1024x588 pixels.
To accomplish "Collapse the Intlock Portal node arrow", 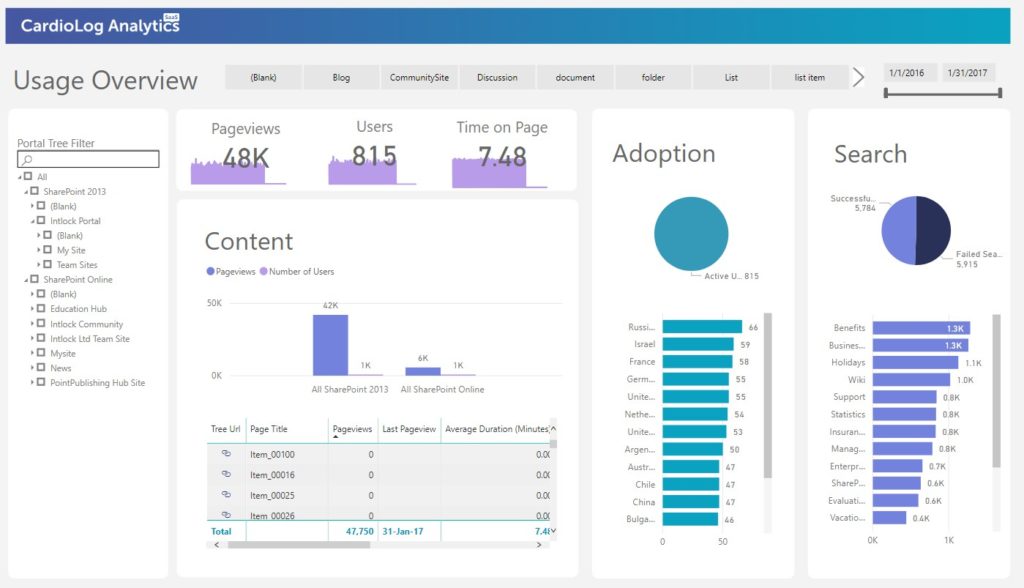I will click(33, 221).
